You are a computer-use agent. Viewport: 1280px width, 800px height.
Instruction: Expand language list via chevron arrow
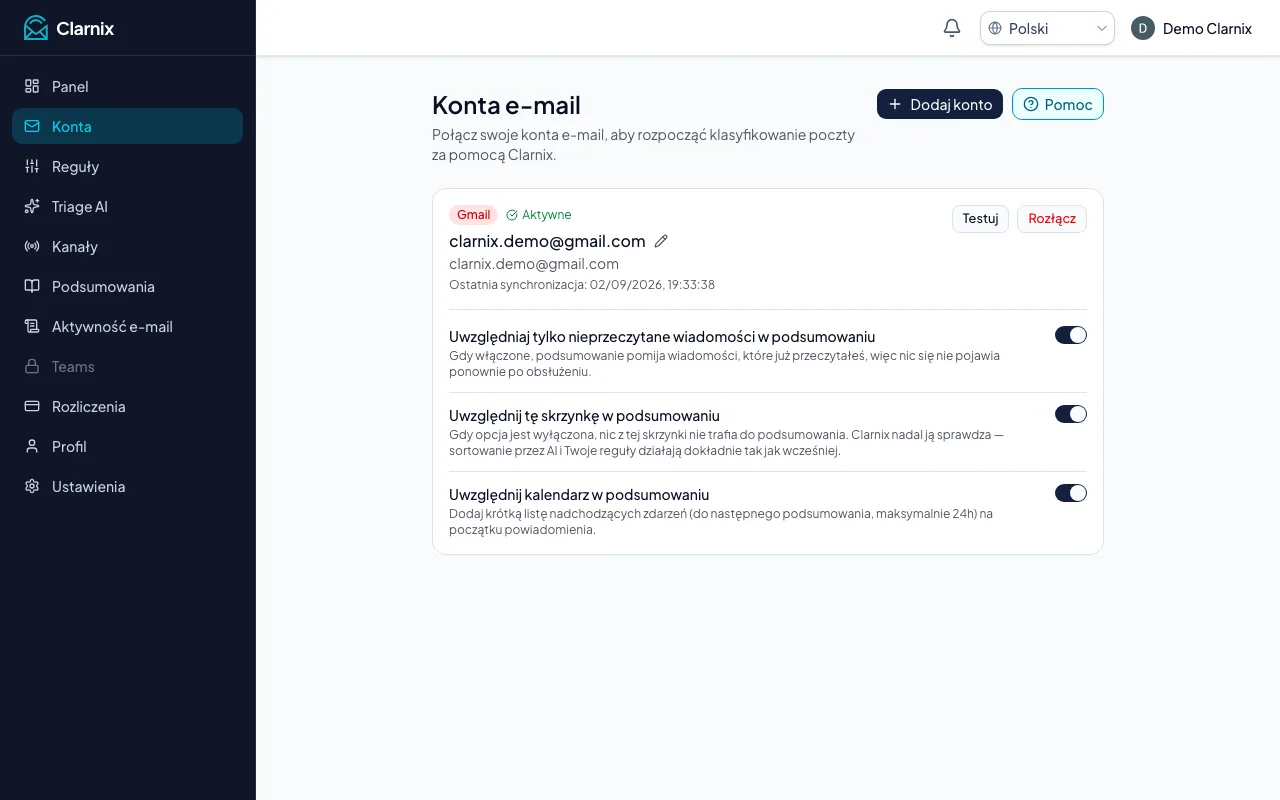(1102, 28)
